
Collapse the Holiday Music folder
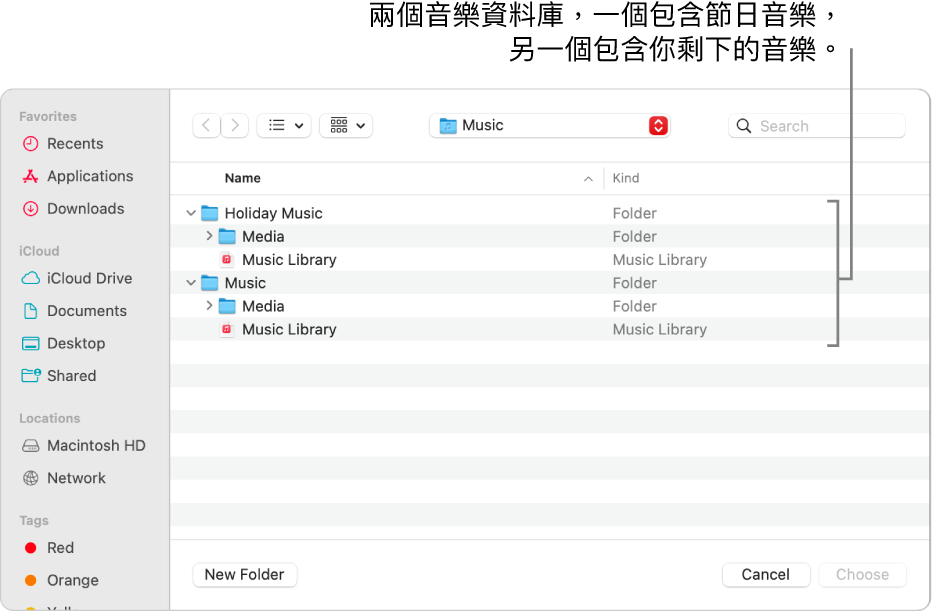(191, 213)
